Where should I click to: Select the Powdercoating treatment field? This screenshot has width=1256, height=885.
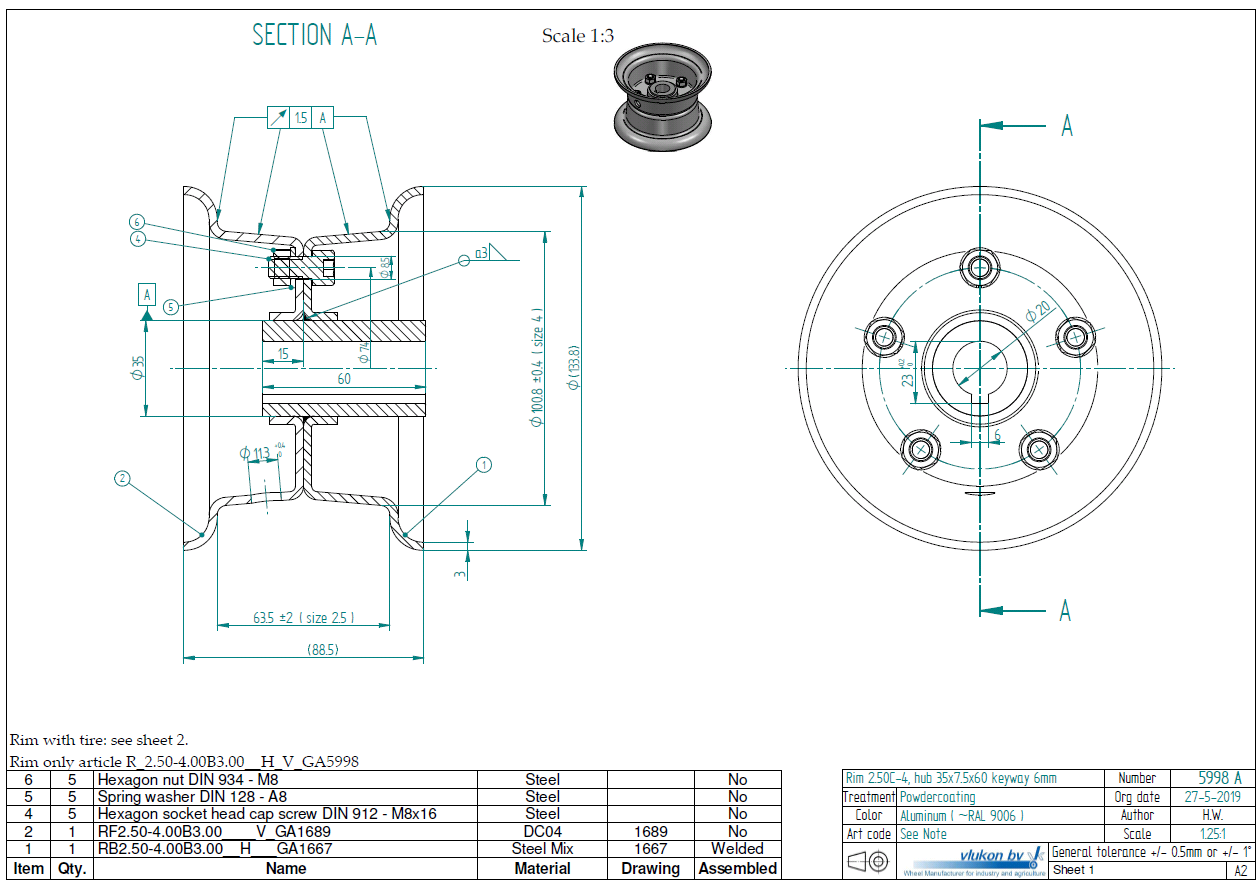point(938,797)
